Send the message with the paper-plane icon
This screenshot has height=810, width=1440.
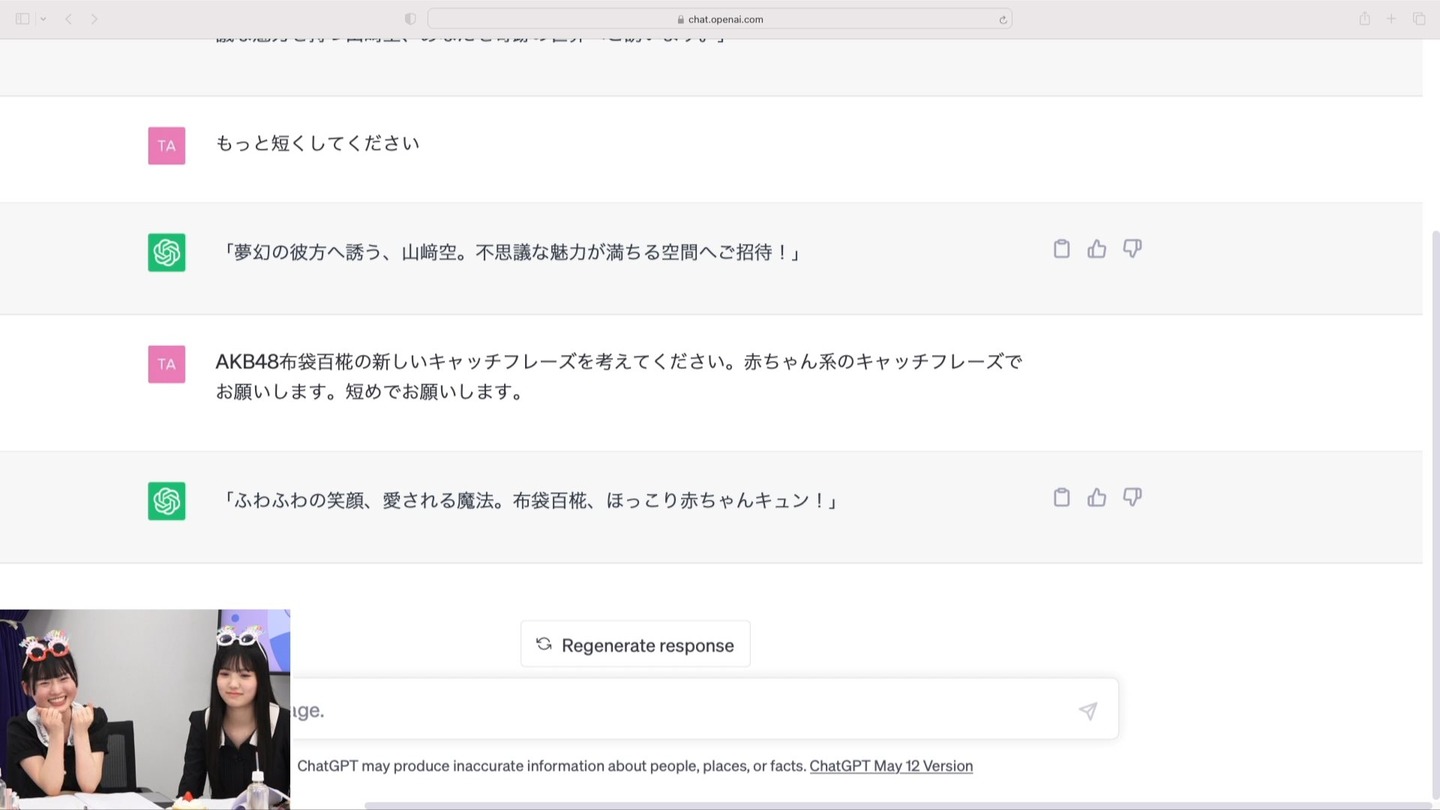click(x=1088, y=710)
